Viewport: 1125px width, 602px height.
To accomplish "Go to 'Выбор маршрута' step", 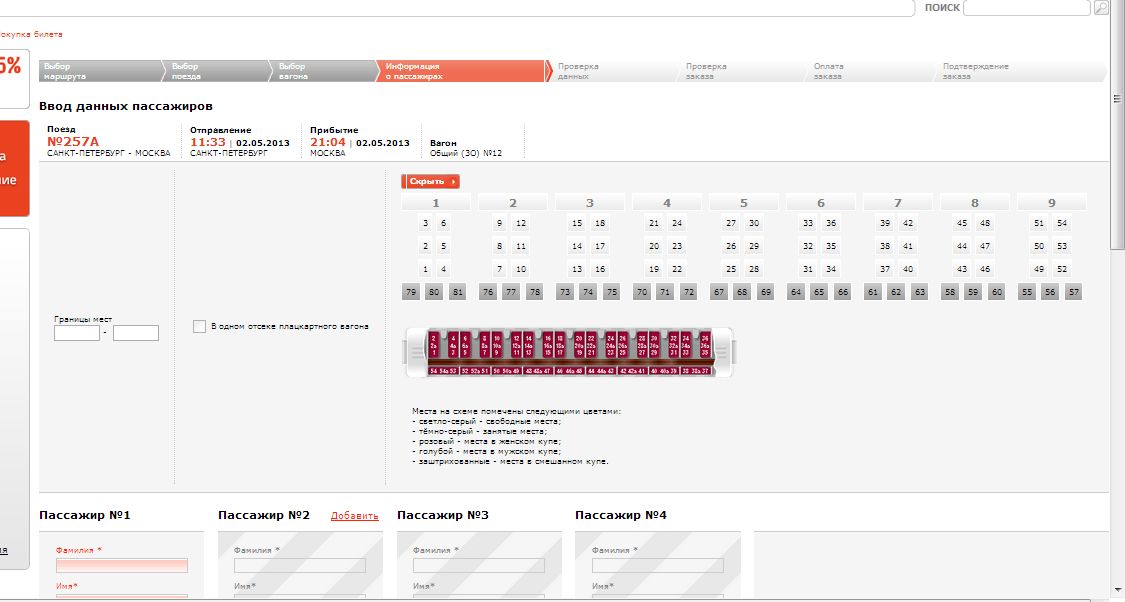I will [98, 71].
